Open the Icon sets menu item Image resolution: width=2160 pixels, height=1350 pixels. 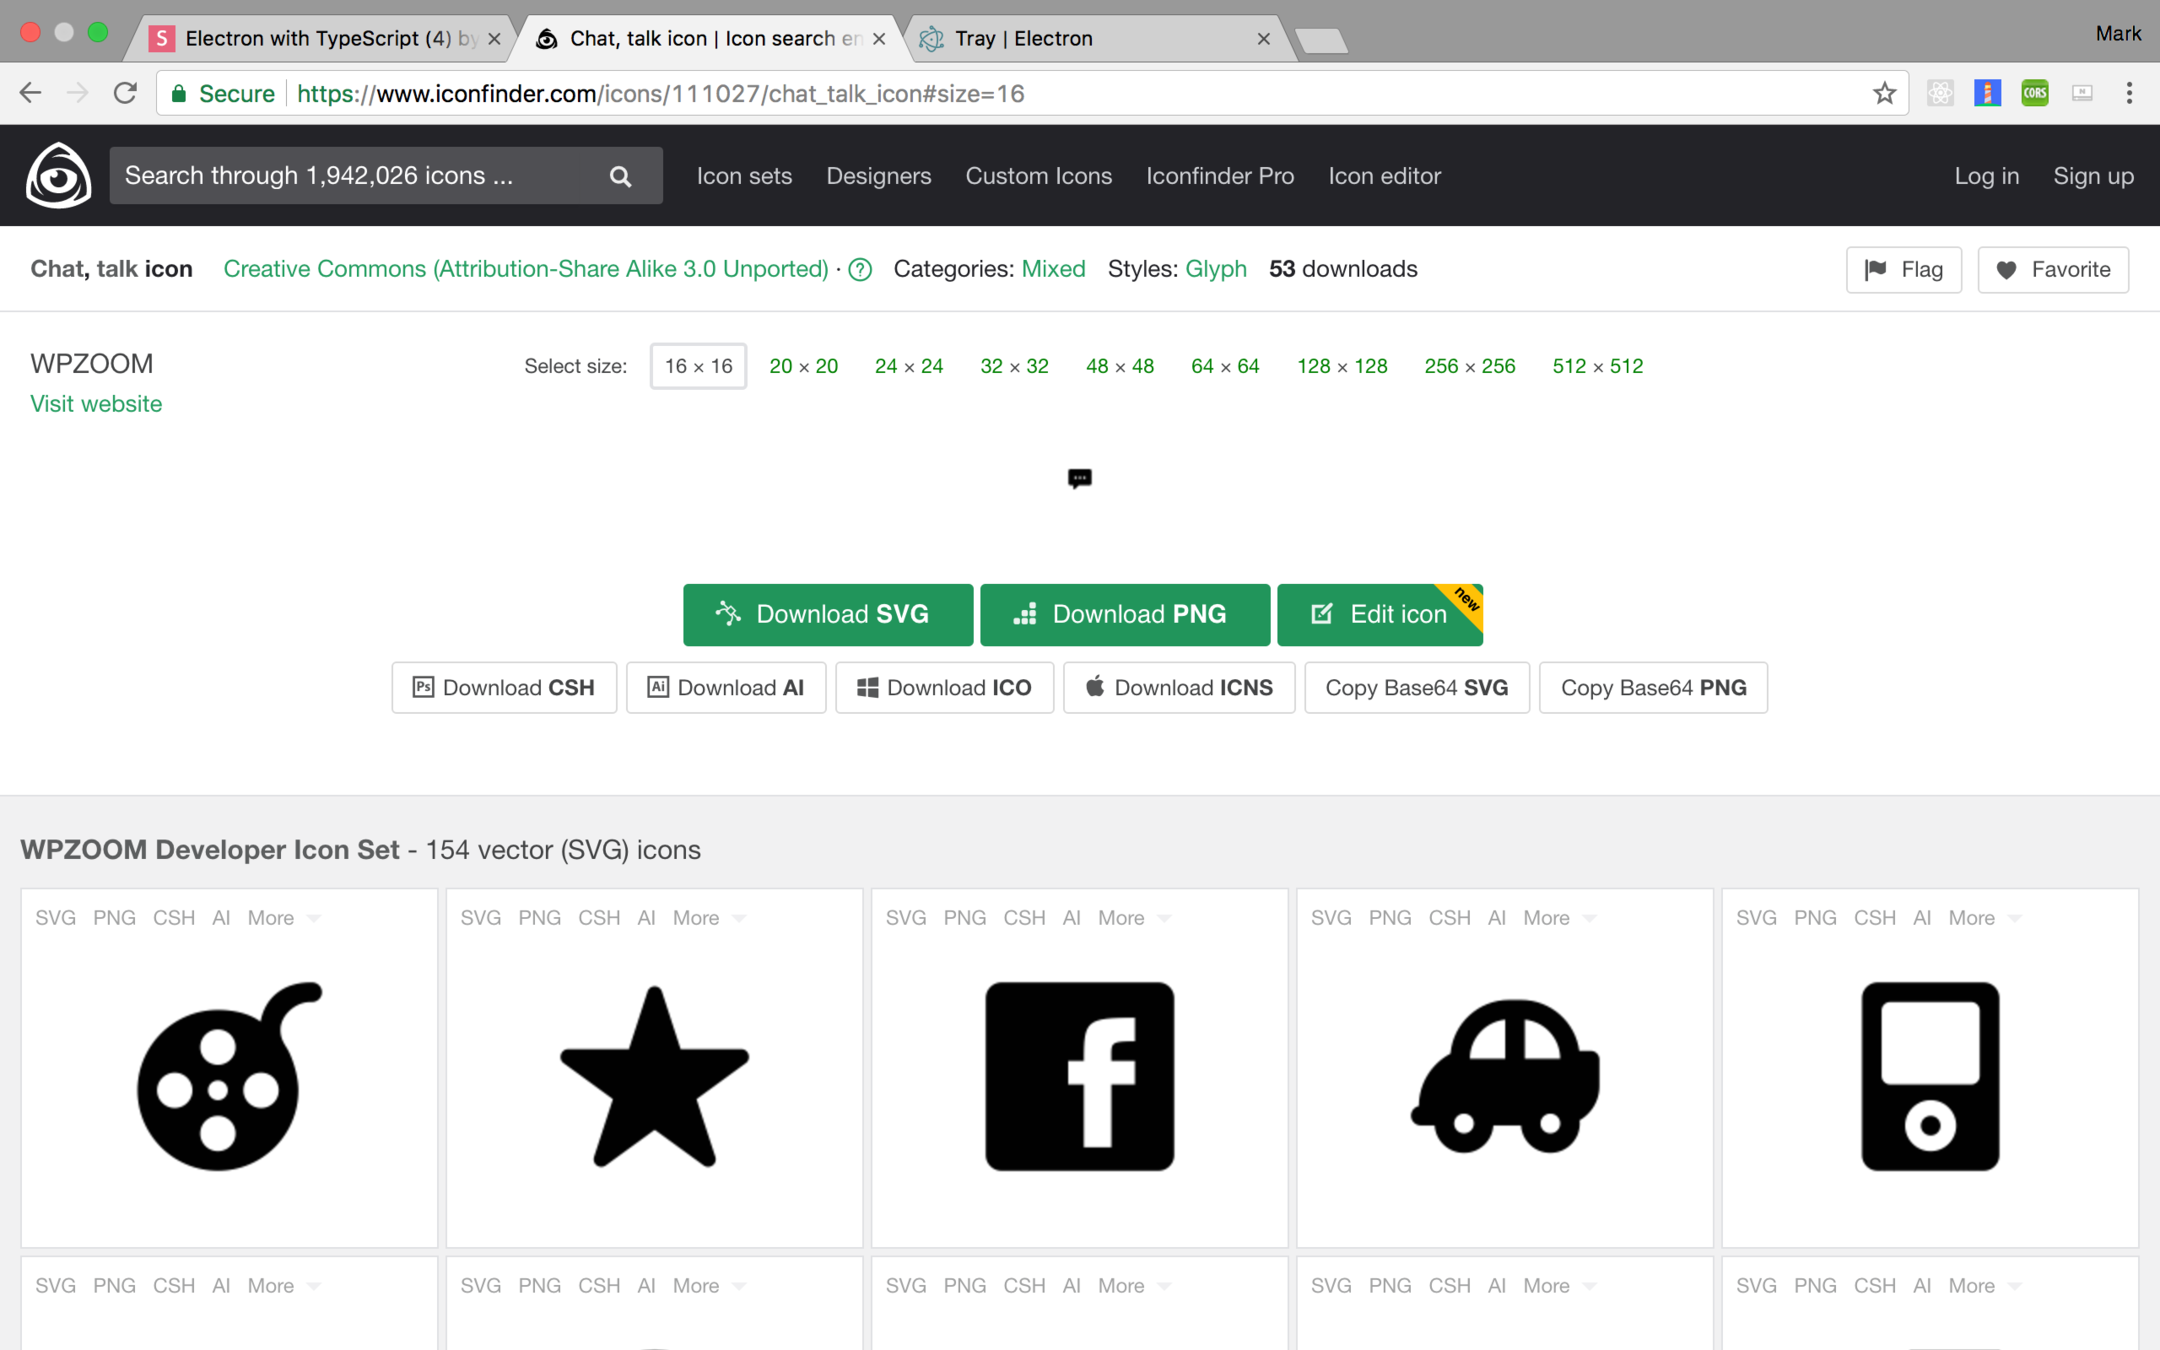tap(744, 176)
